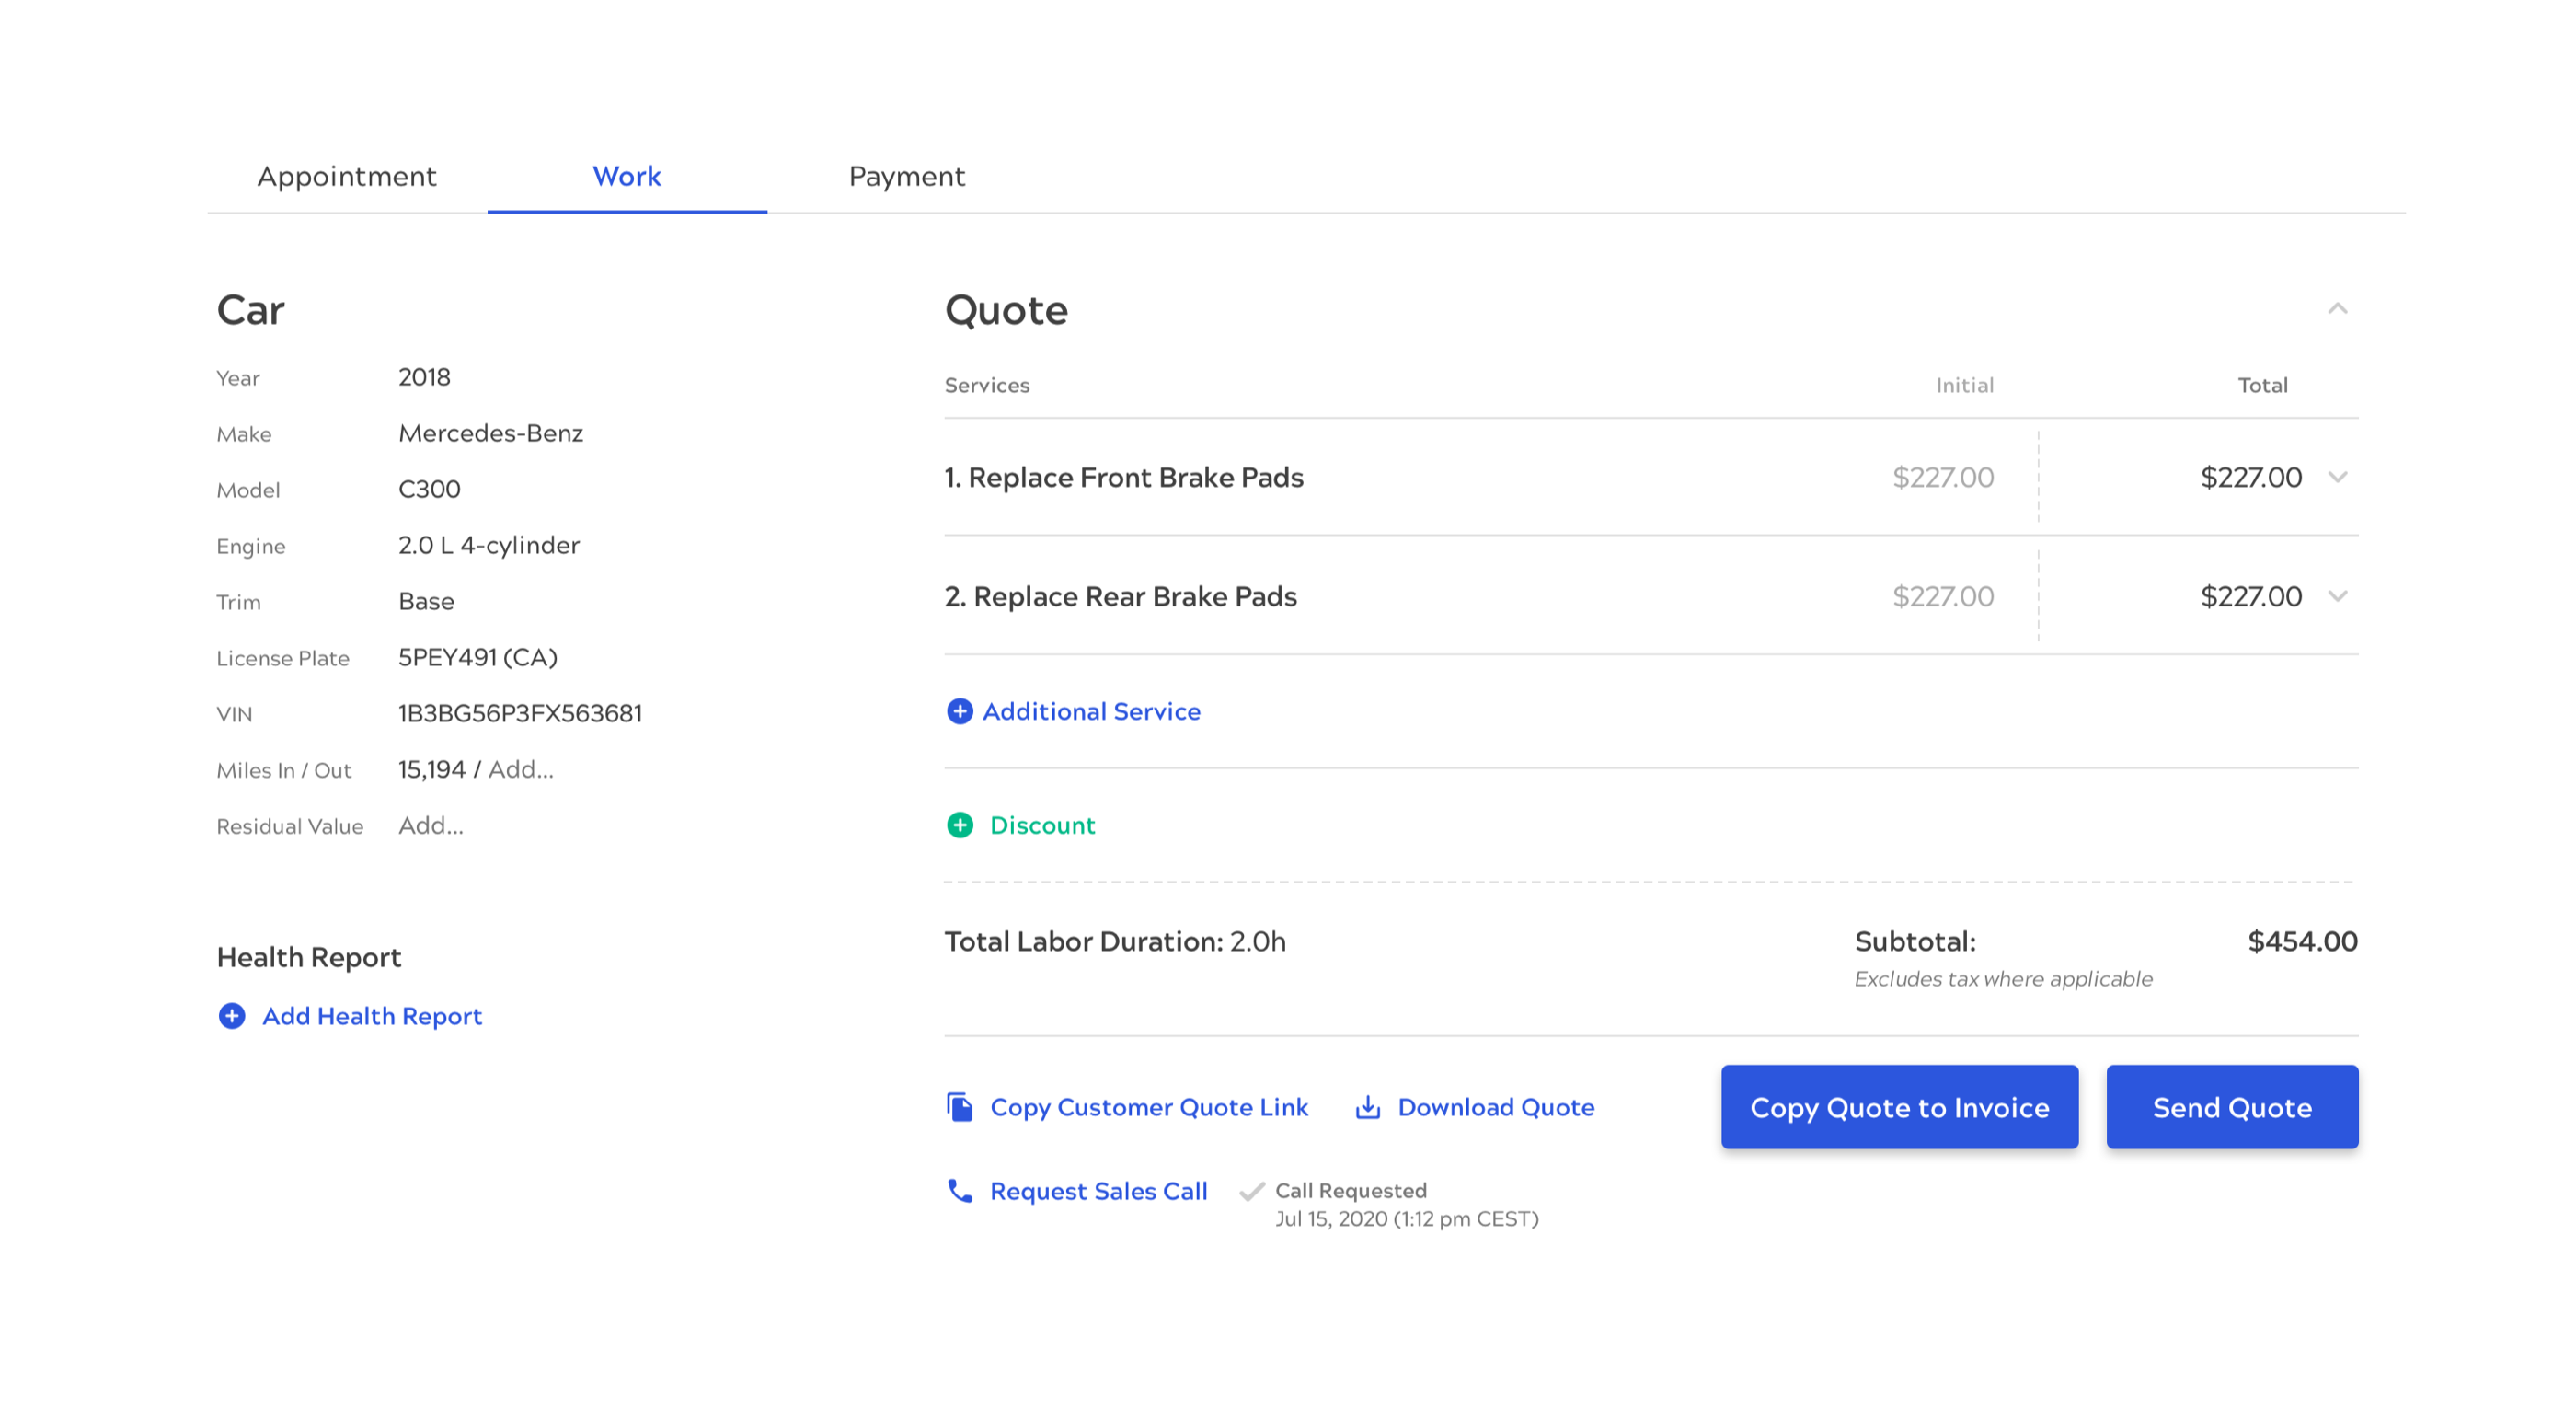2576x1408 pixels.
Task: Click the download icon for Download Quote
Action: pyautogui.click(x=1367, y=1107)
